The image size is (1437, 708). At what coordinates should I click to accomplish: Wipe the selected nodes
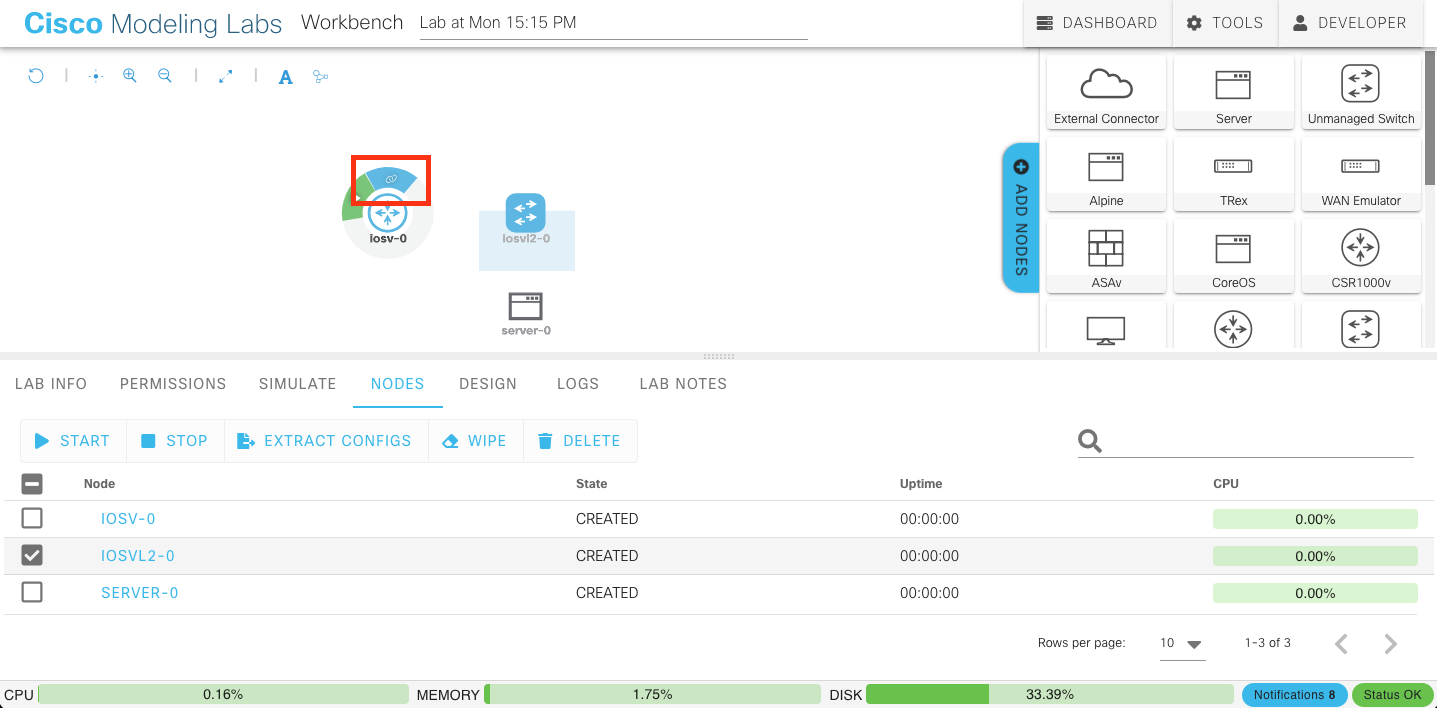coord(475,441)
